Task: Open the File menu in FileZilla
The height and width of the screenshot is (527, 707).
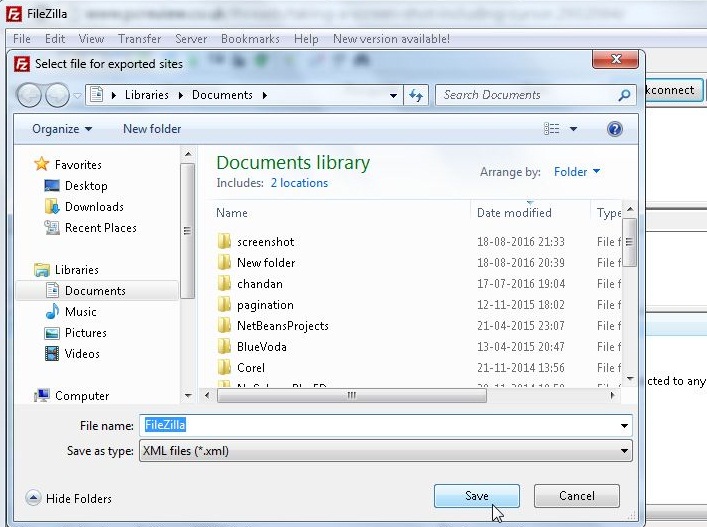Action: pos(22,39)
